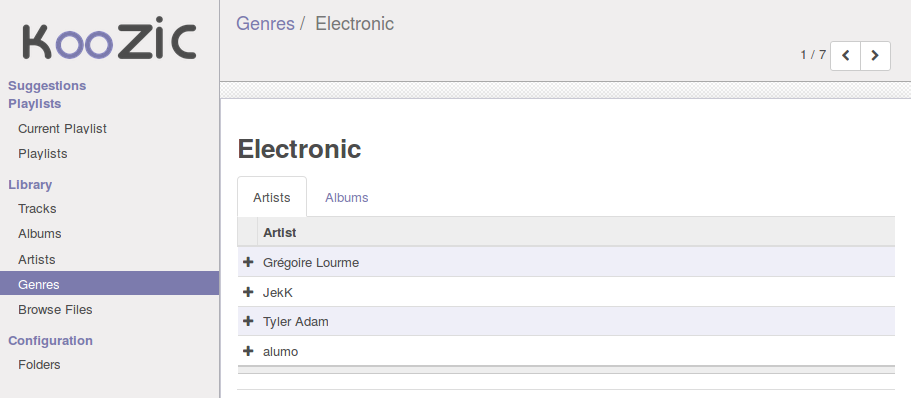Sort by the Artist column header
Screen dimensions: 911x398
pyautogui.click(x=279, y=232)
